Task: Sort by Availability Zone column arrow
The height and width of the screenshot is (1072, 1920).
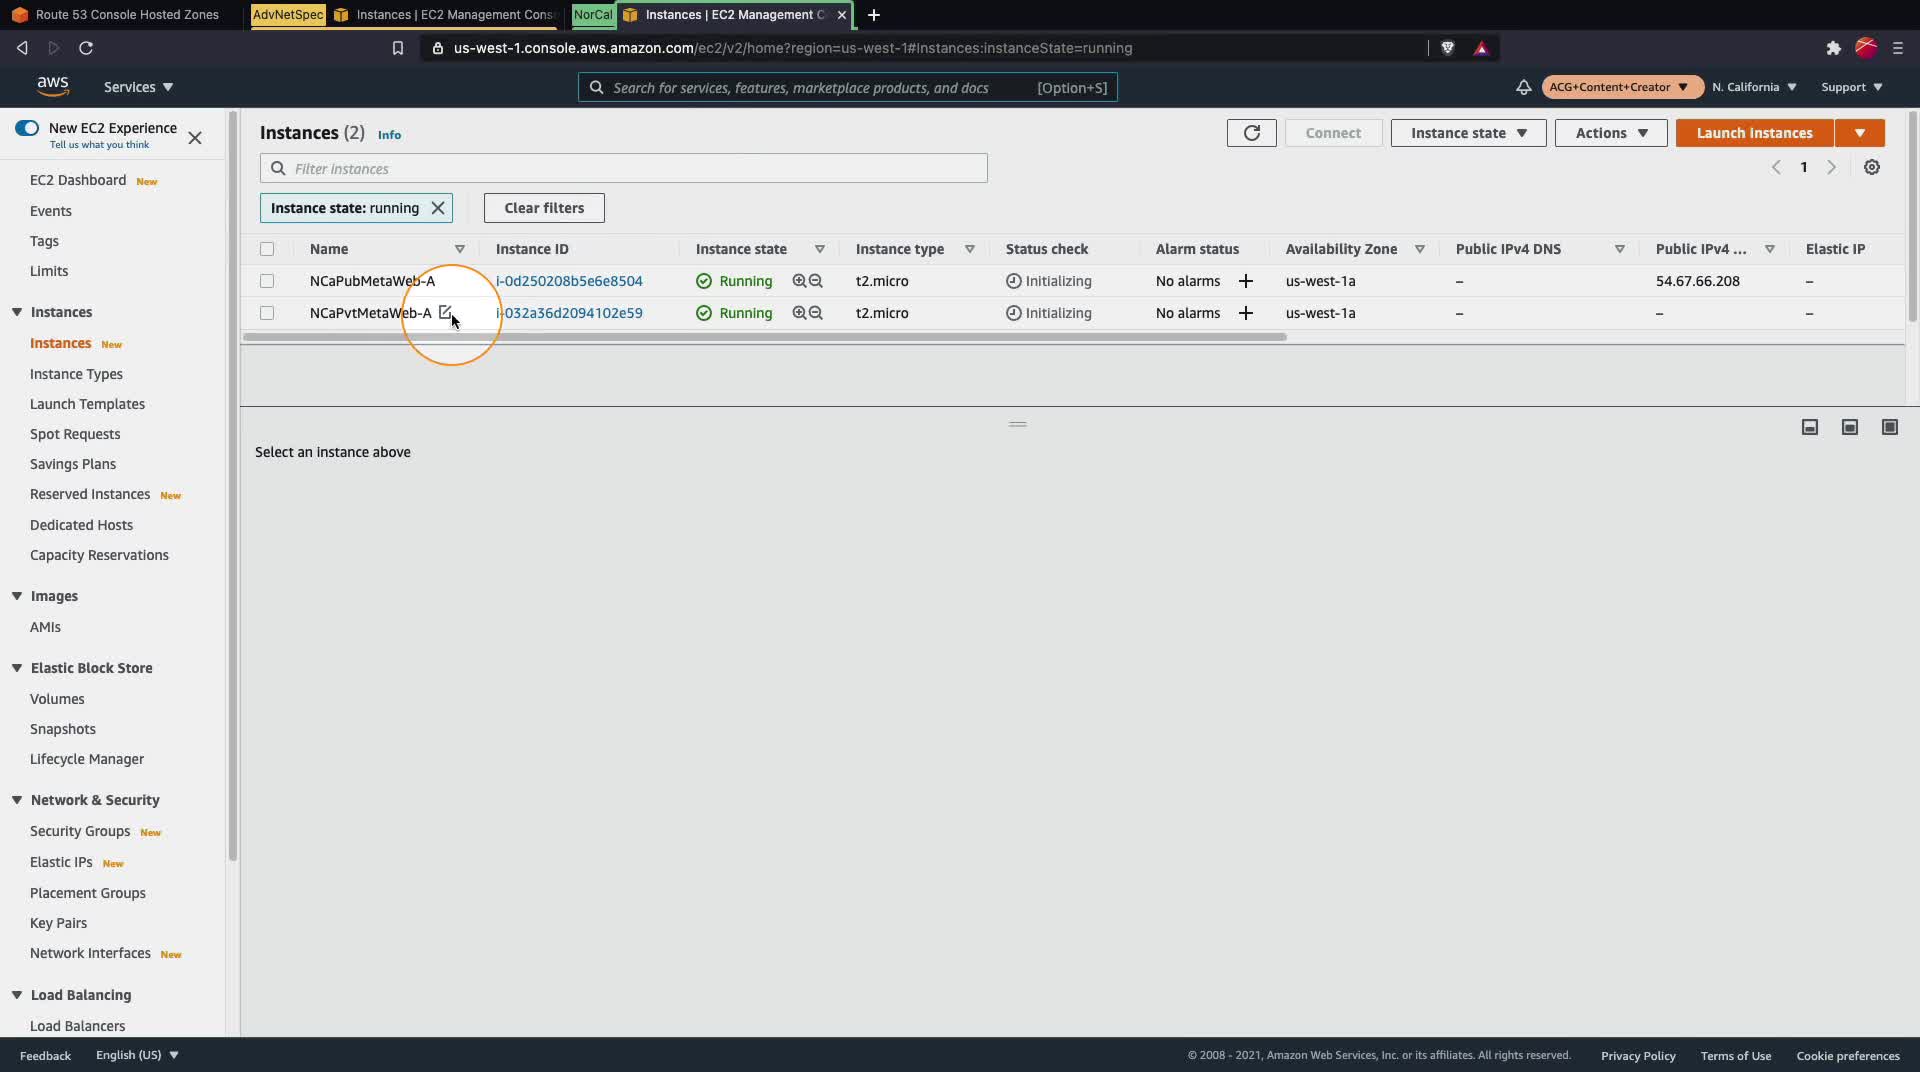Action: point(1420,249)
